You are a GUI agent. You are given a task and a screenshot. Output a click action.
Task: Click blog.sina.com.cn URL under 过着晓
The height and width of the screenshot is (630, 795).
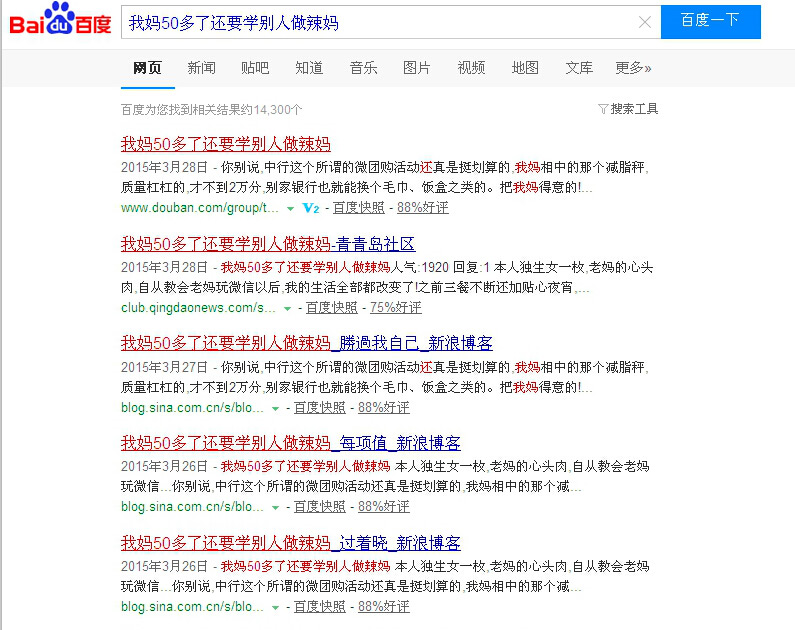(192, 607)
